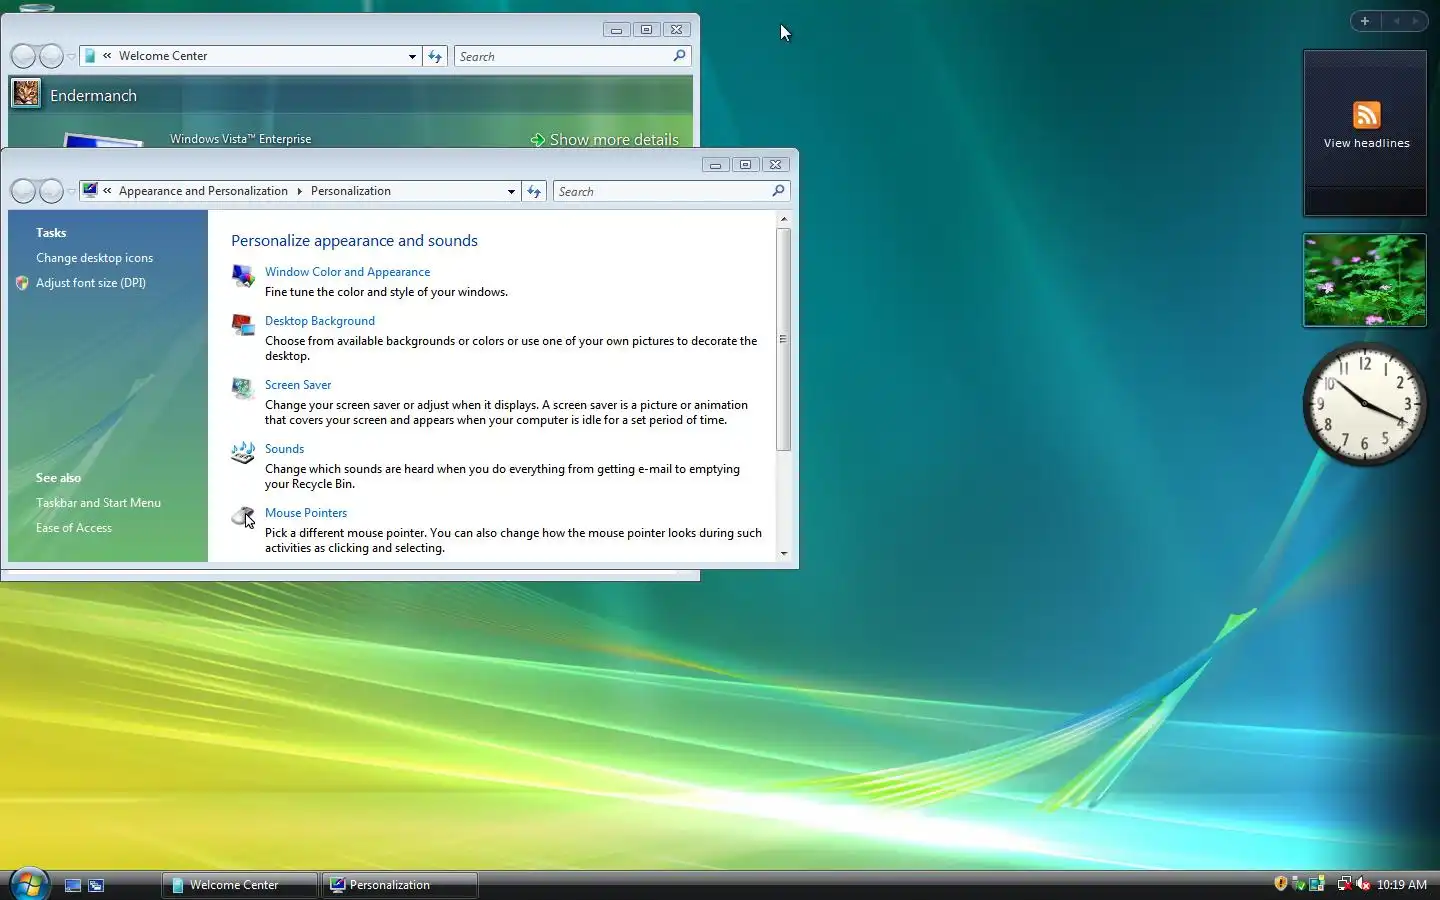Click the Desktop Background icon
1440x900 pixels.
(x=242, y=325)
